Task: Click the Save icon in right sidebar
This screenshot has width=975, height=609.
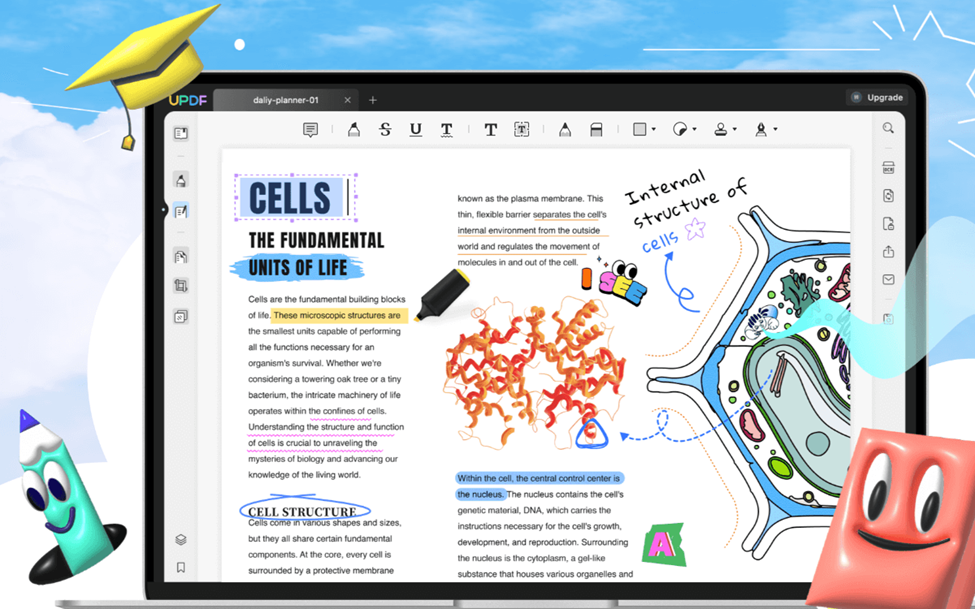Action: pos(889,318)
